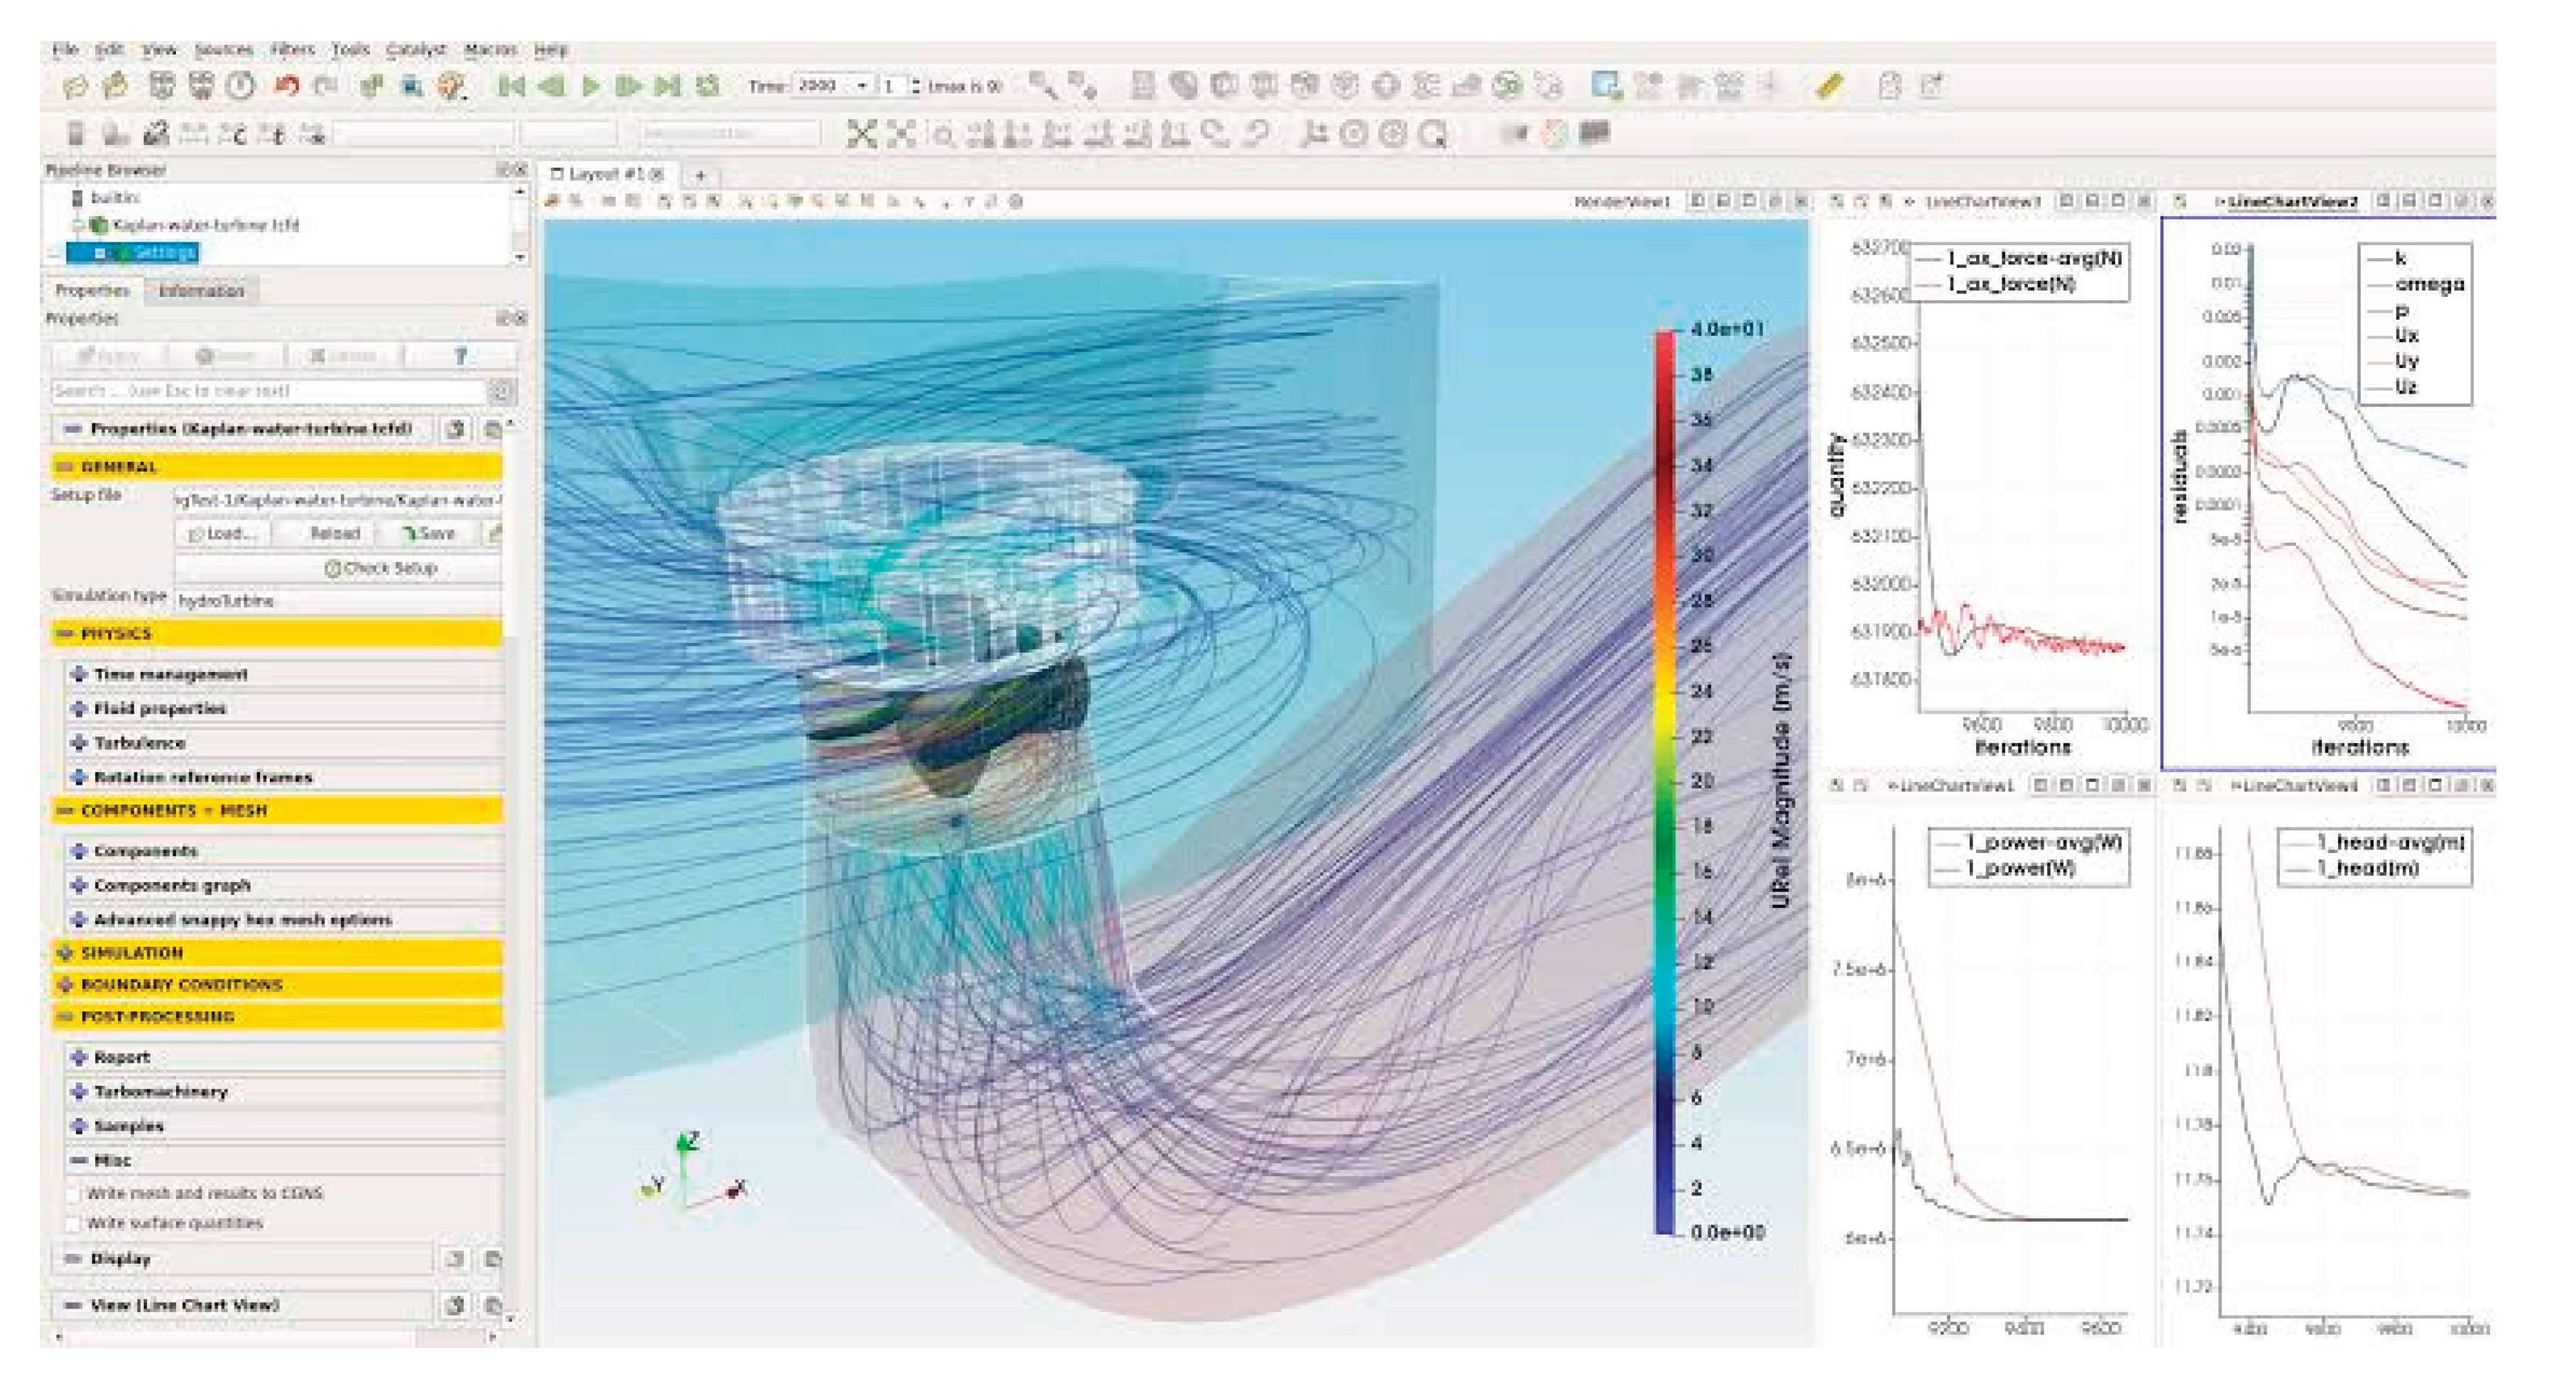Click the Check Setup button
Screen dimensions: 2576x1395
(381, 568)
